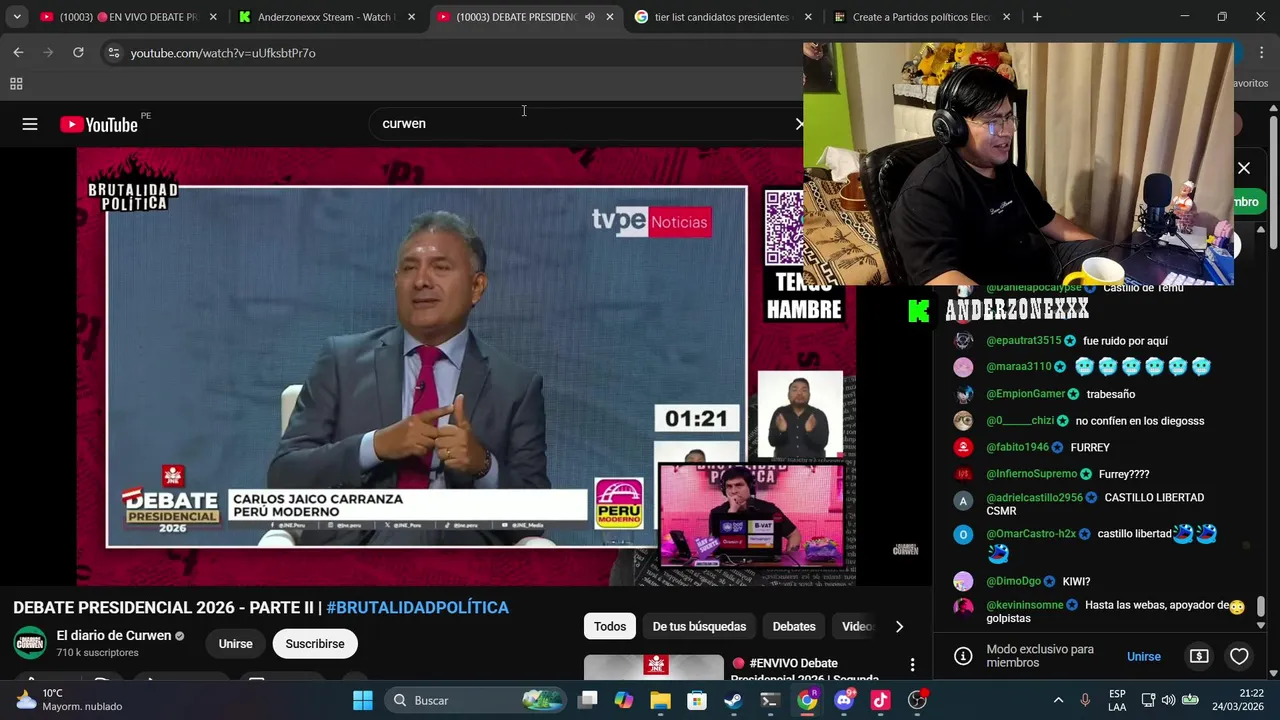Screen dimensions: 1280x720
Task: Open Steam from the taskbar
Action: click(x=734, y=700)
